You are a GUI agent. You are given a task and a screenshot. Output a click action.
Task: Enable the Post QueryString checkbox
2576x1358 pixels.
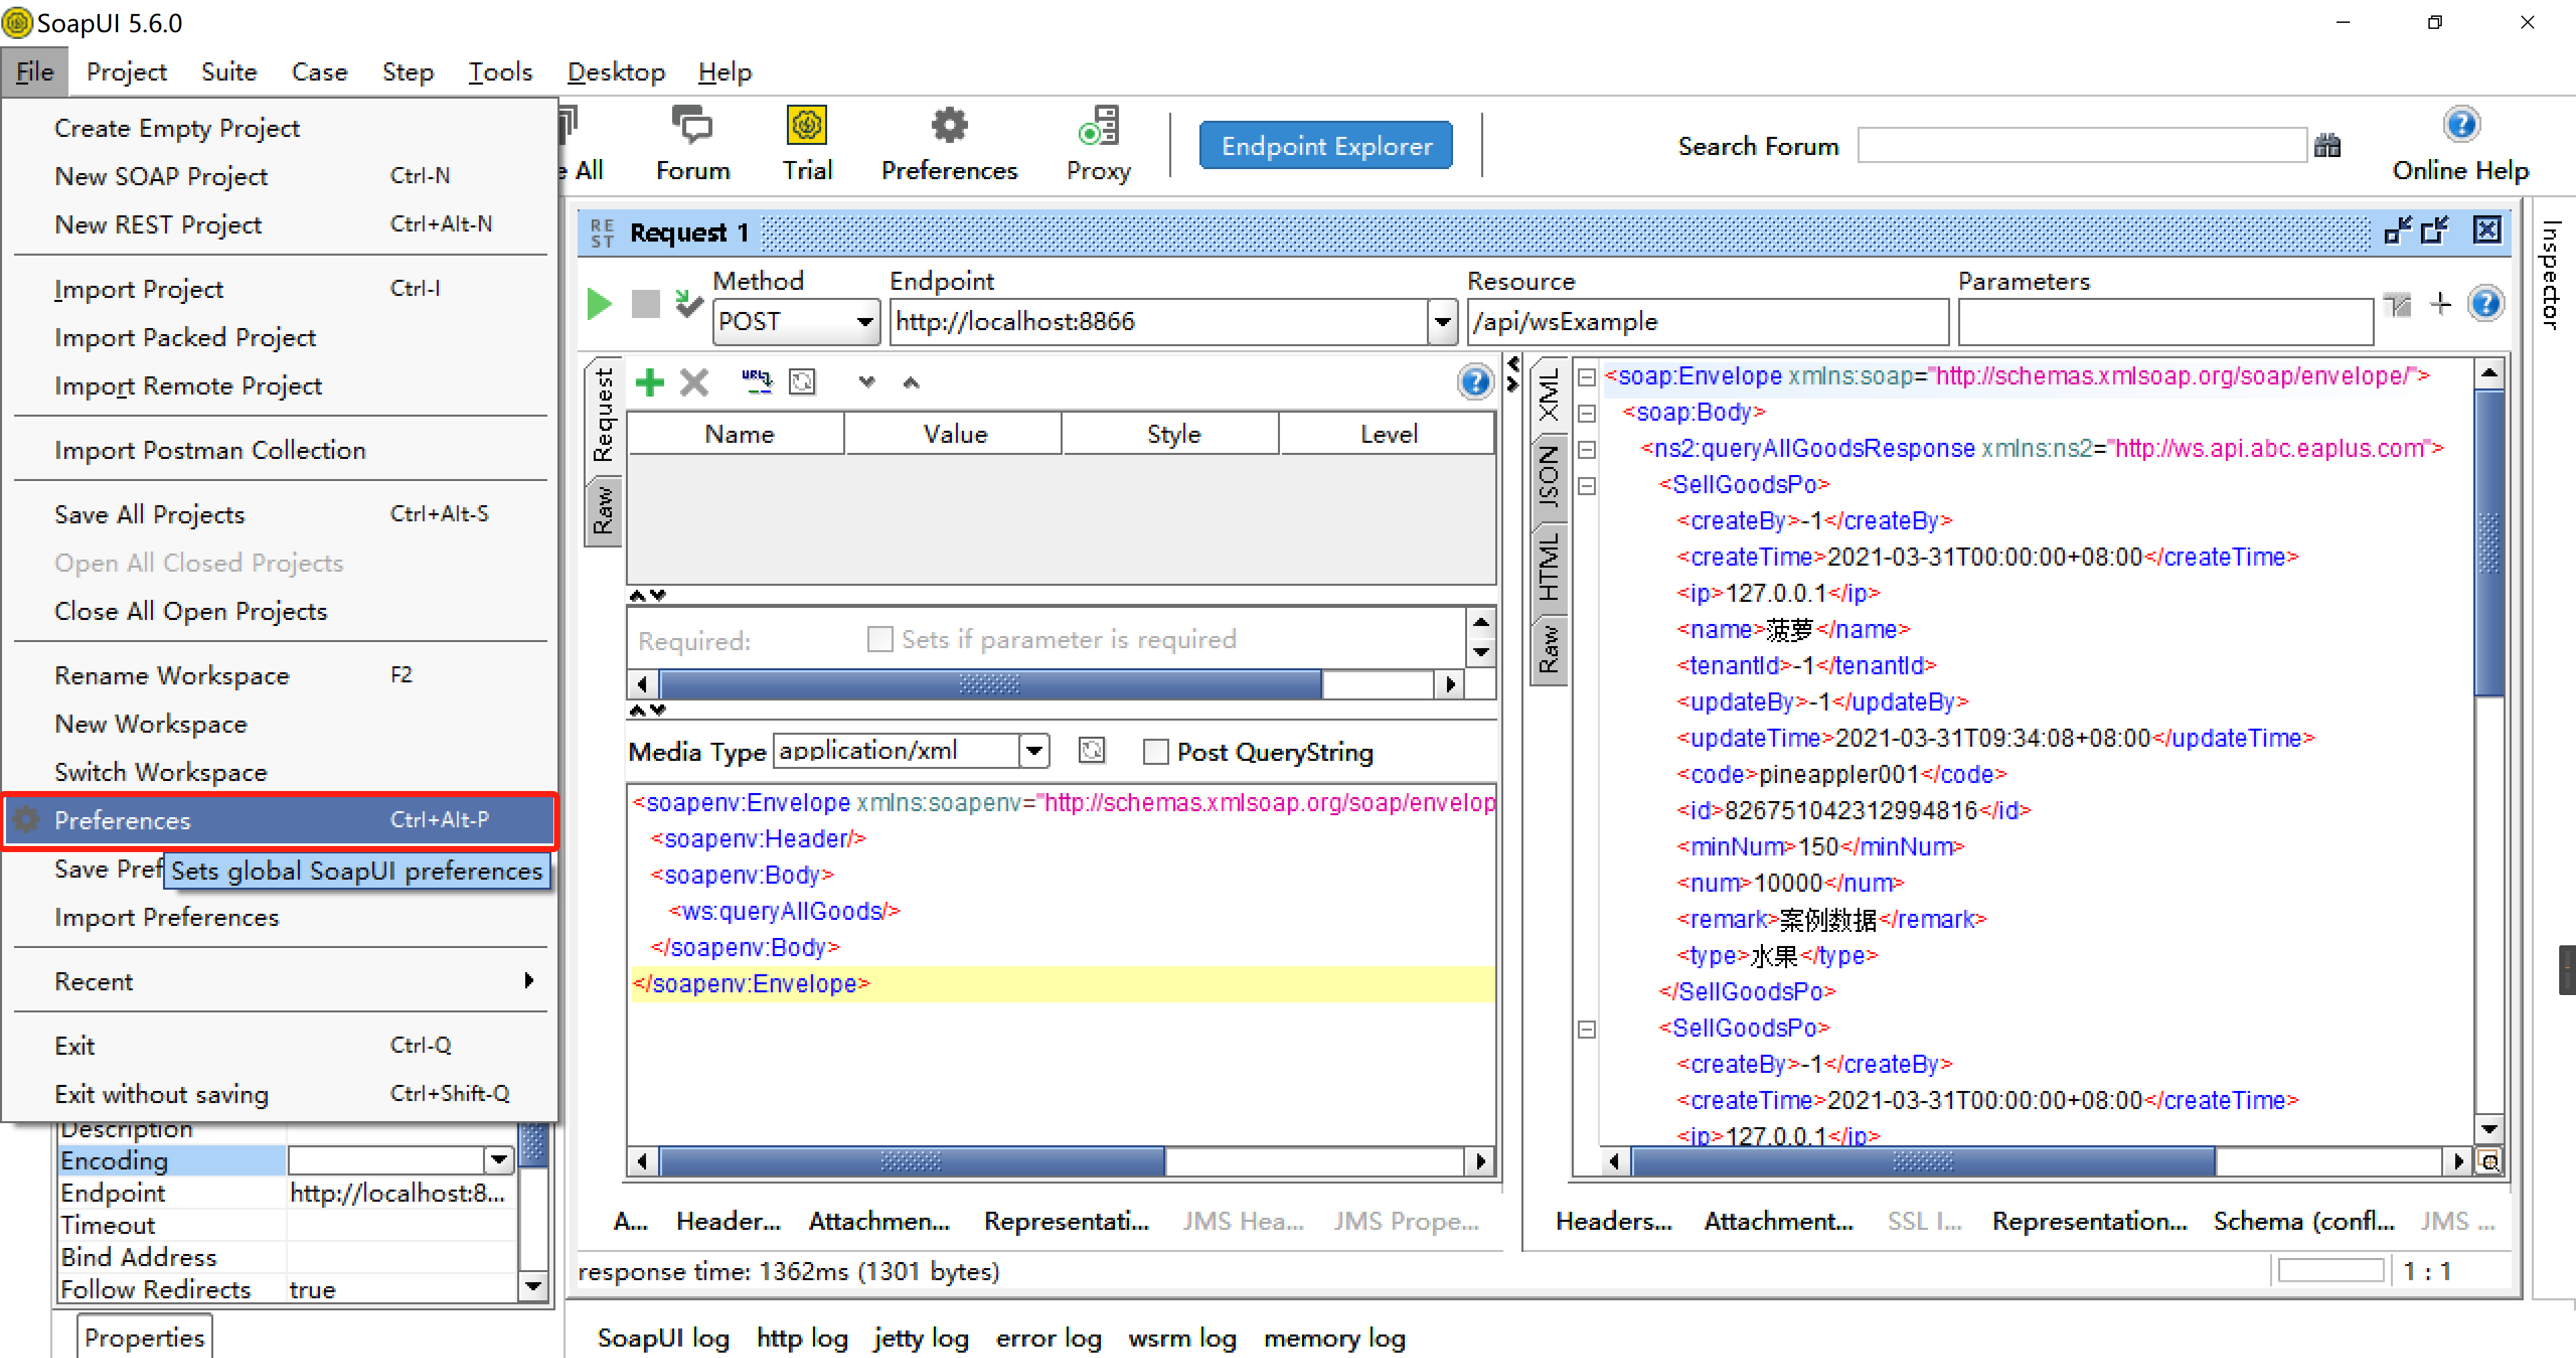coord(1155,752)
